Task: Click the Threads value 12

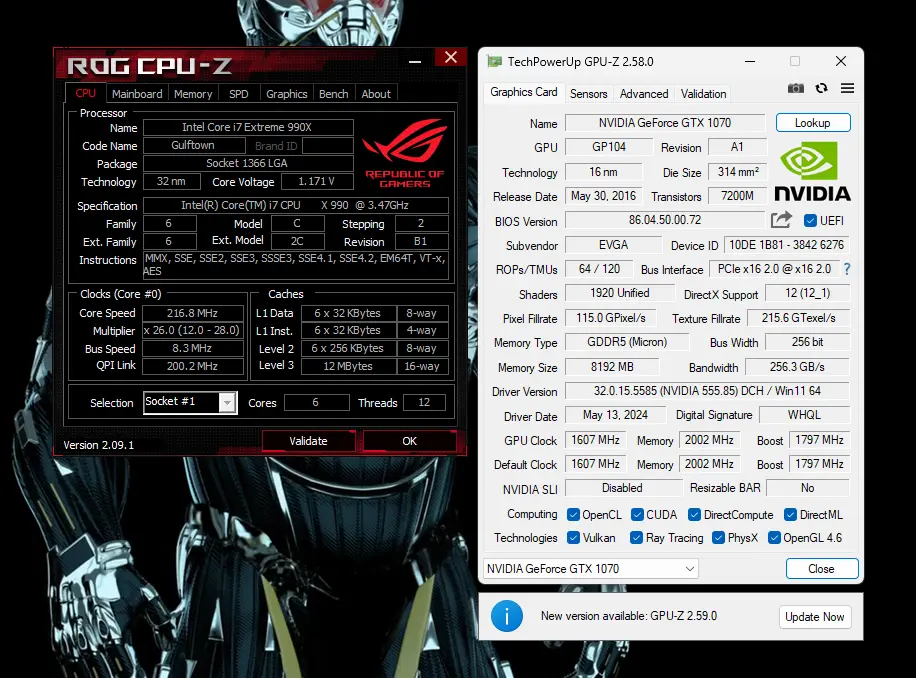Action: point(424,402)
